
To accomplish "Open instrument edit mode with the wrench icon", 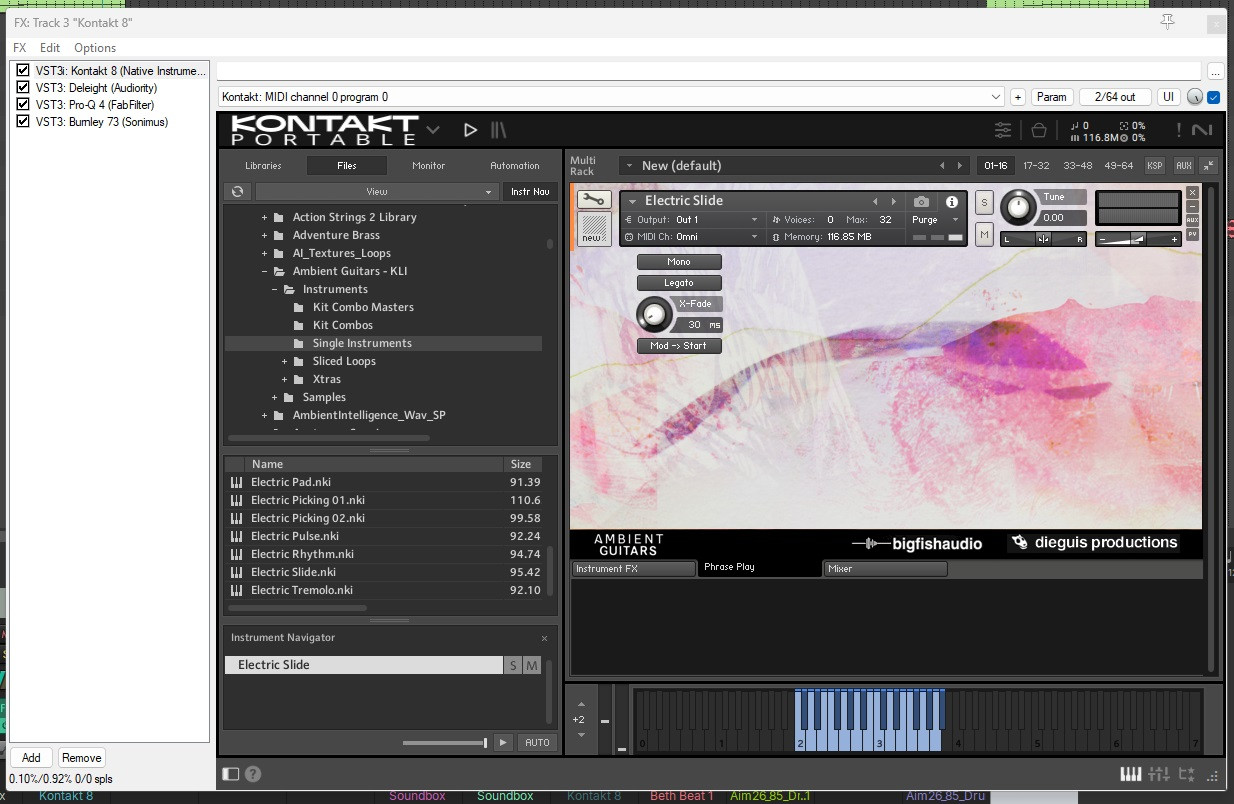I will click(594, 200).
